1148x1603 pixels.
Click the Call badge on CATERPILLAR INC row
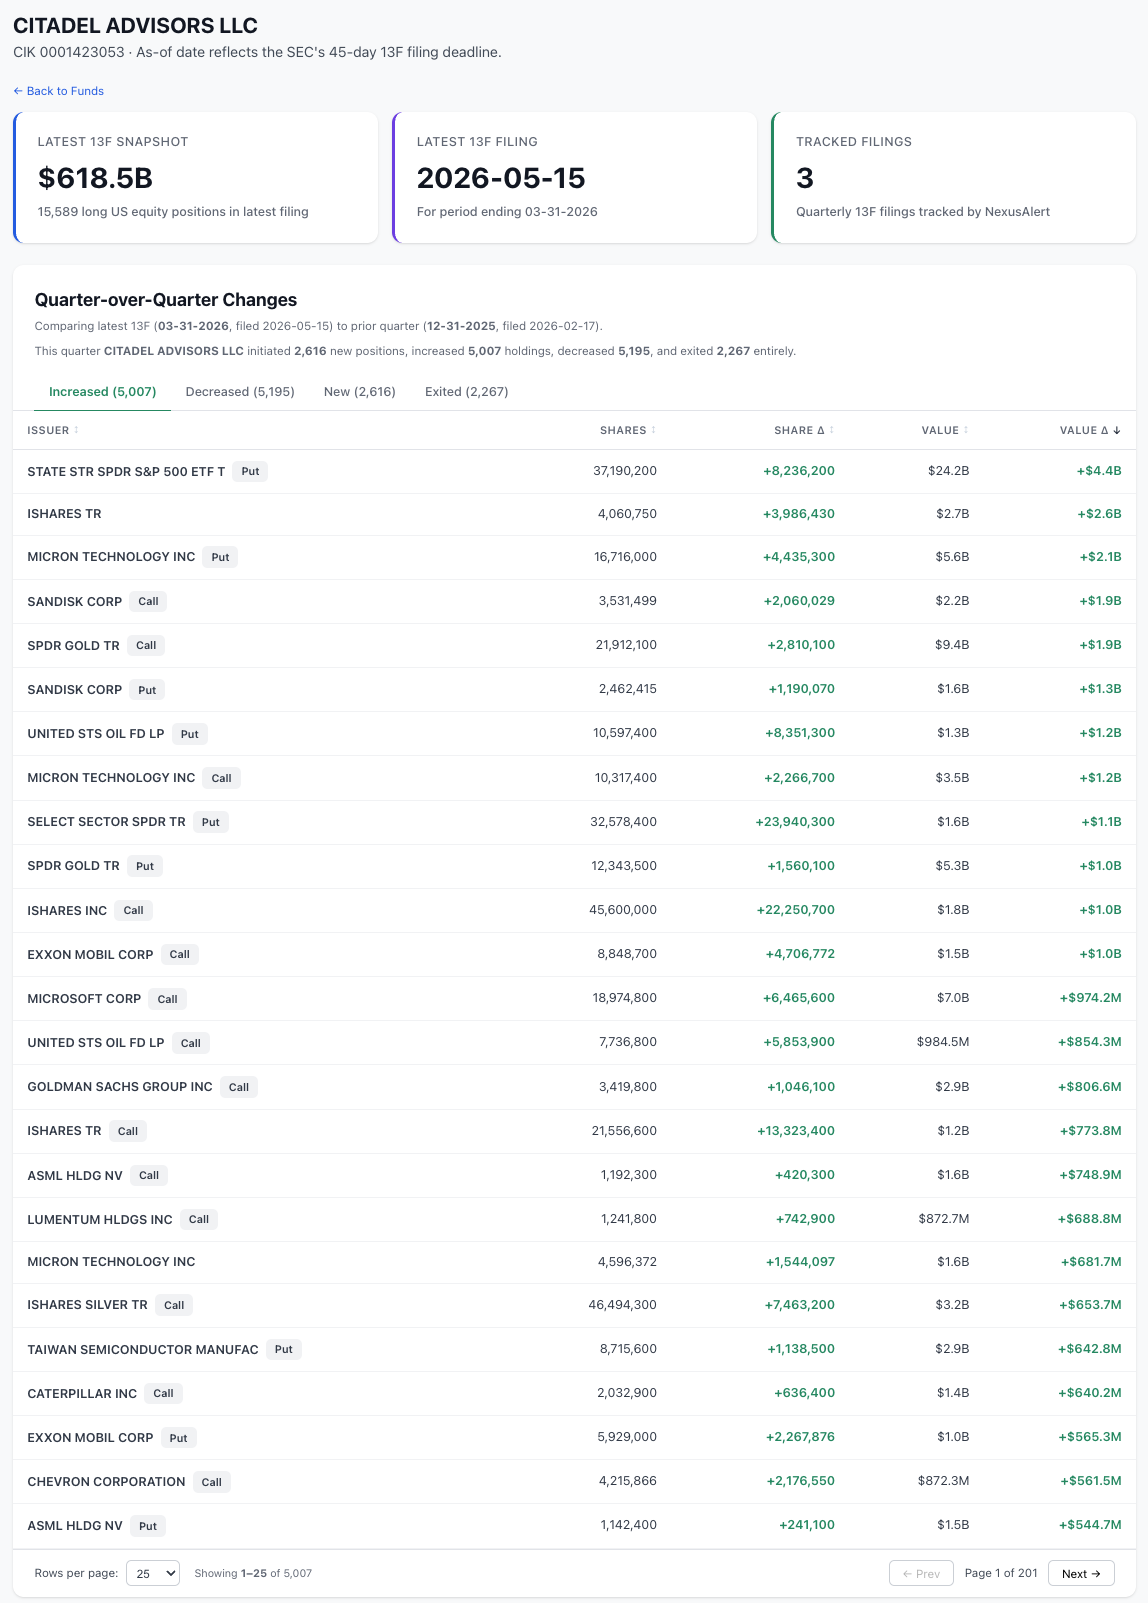click(164, 1393)
